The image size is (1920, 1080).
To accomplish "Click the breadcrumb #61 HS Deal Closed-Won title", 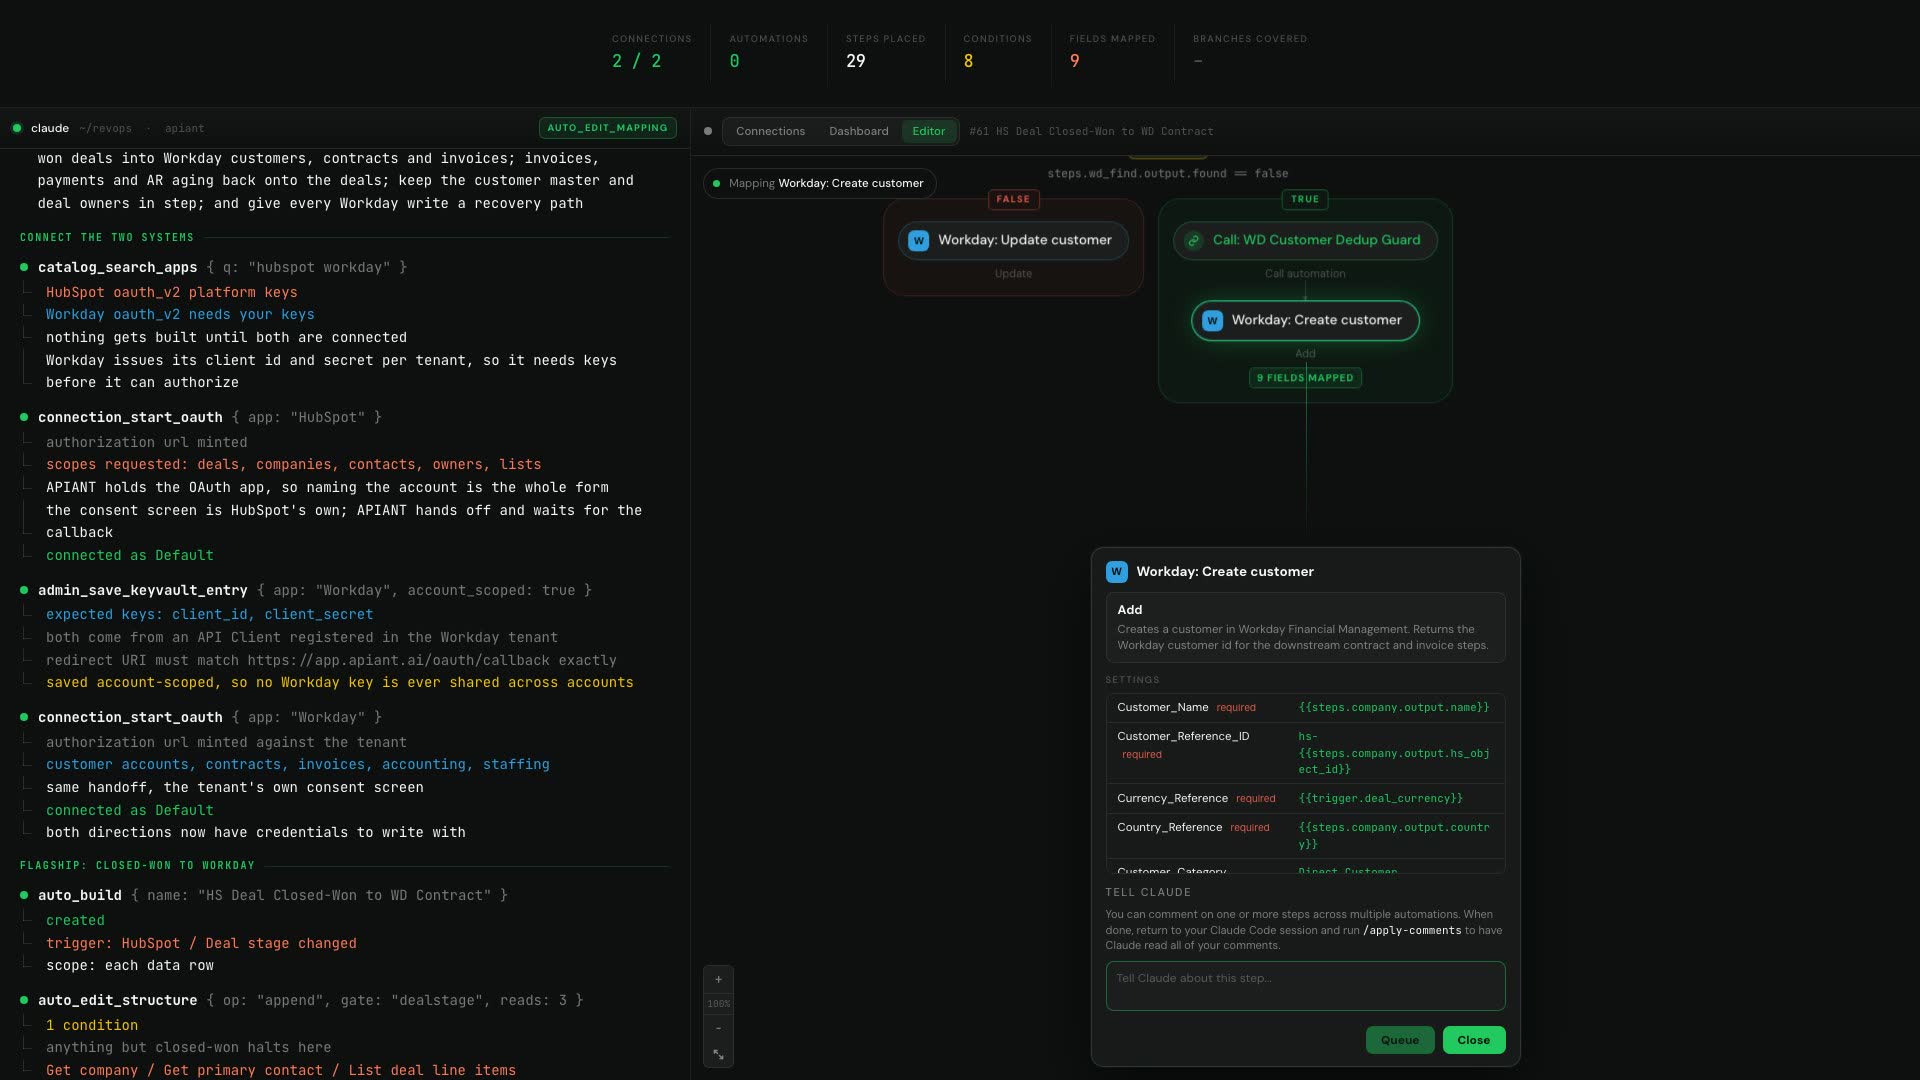I will click(1091, 132).
